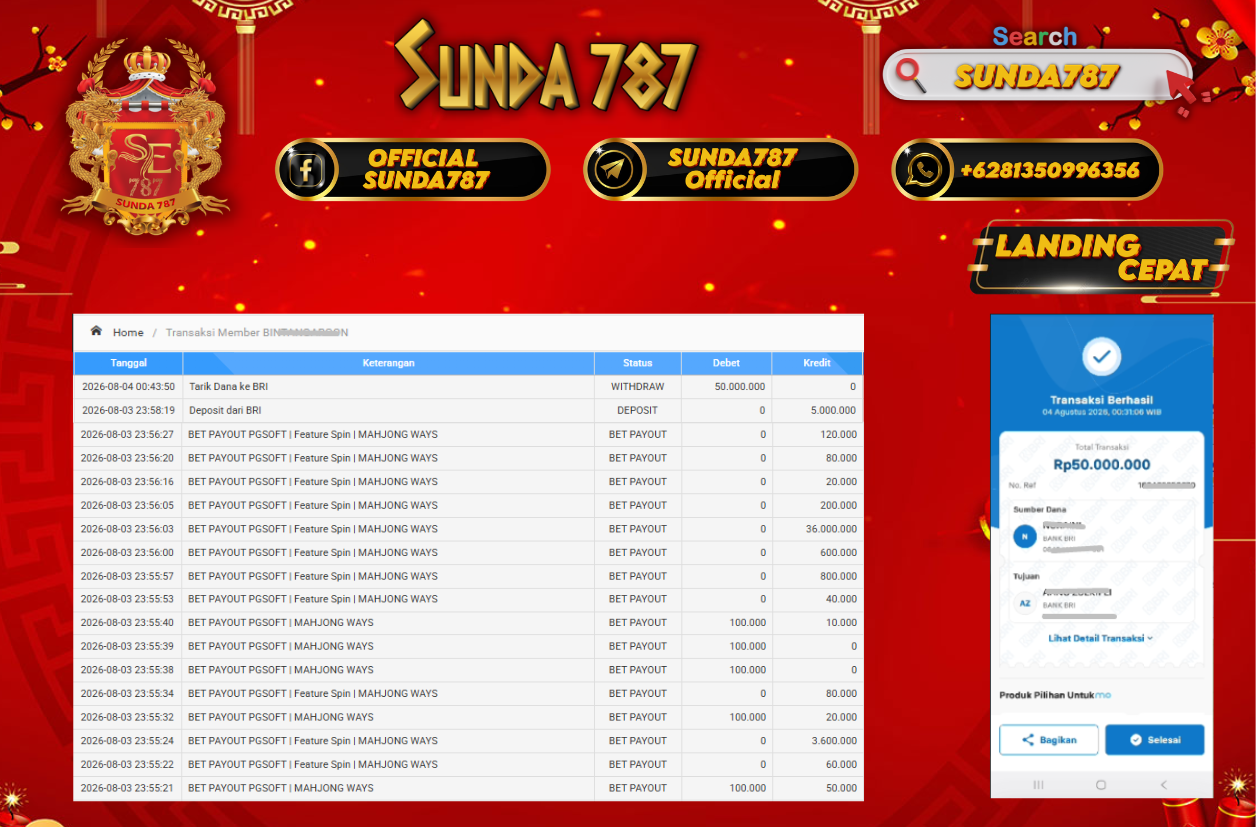
Task: Click the 23:55:40 timestamp cell
Action: click(x=128, y=622)
